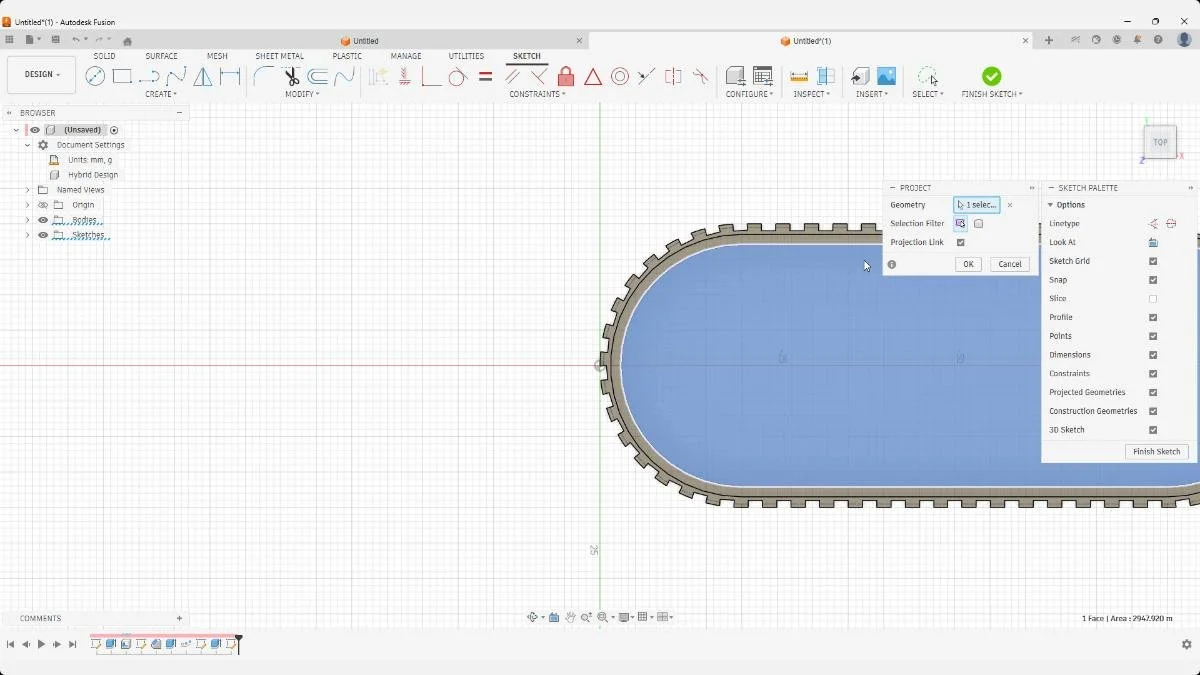
Task: Click the timeline Play button
Action: click(x=41, y=645)
